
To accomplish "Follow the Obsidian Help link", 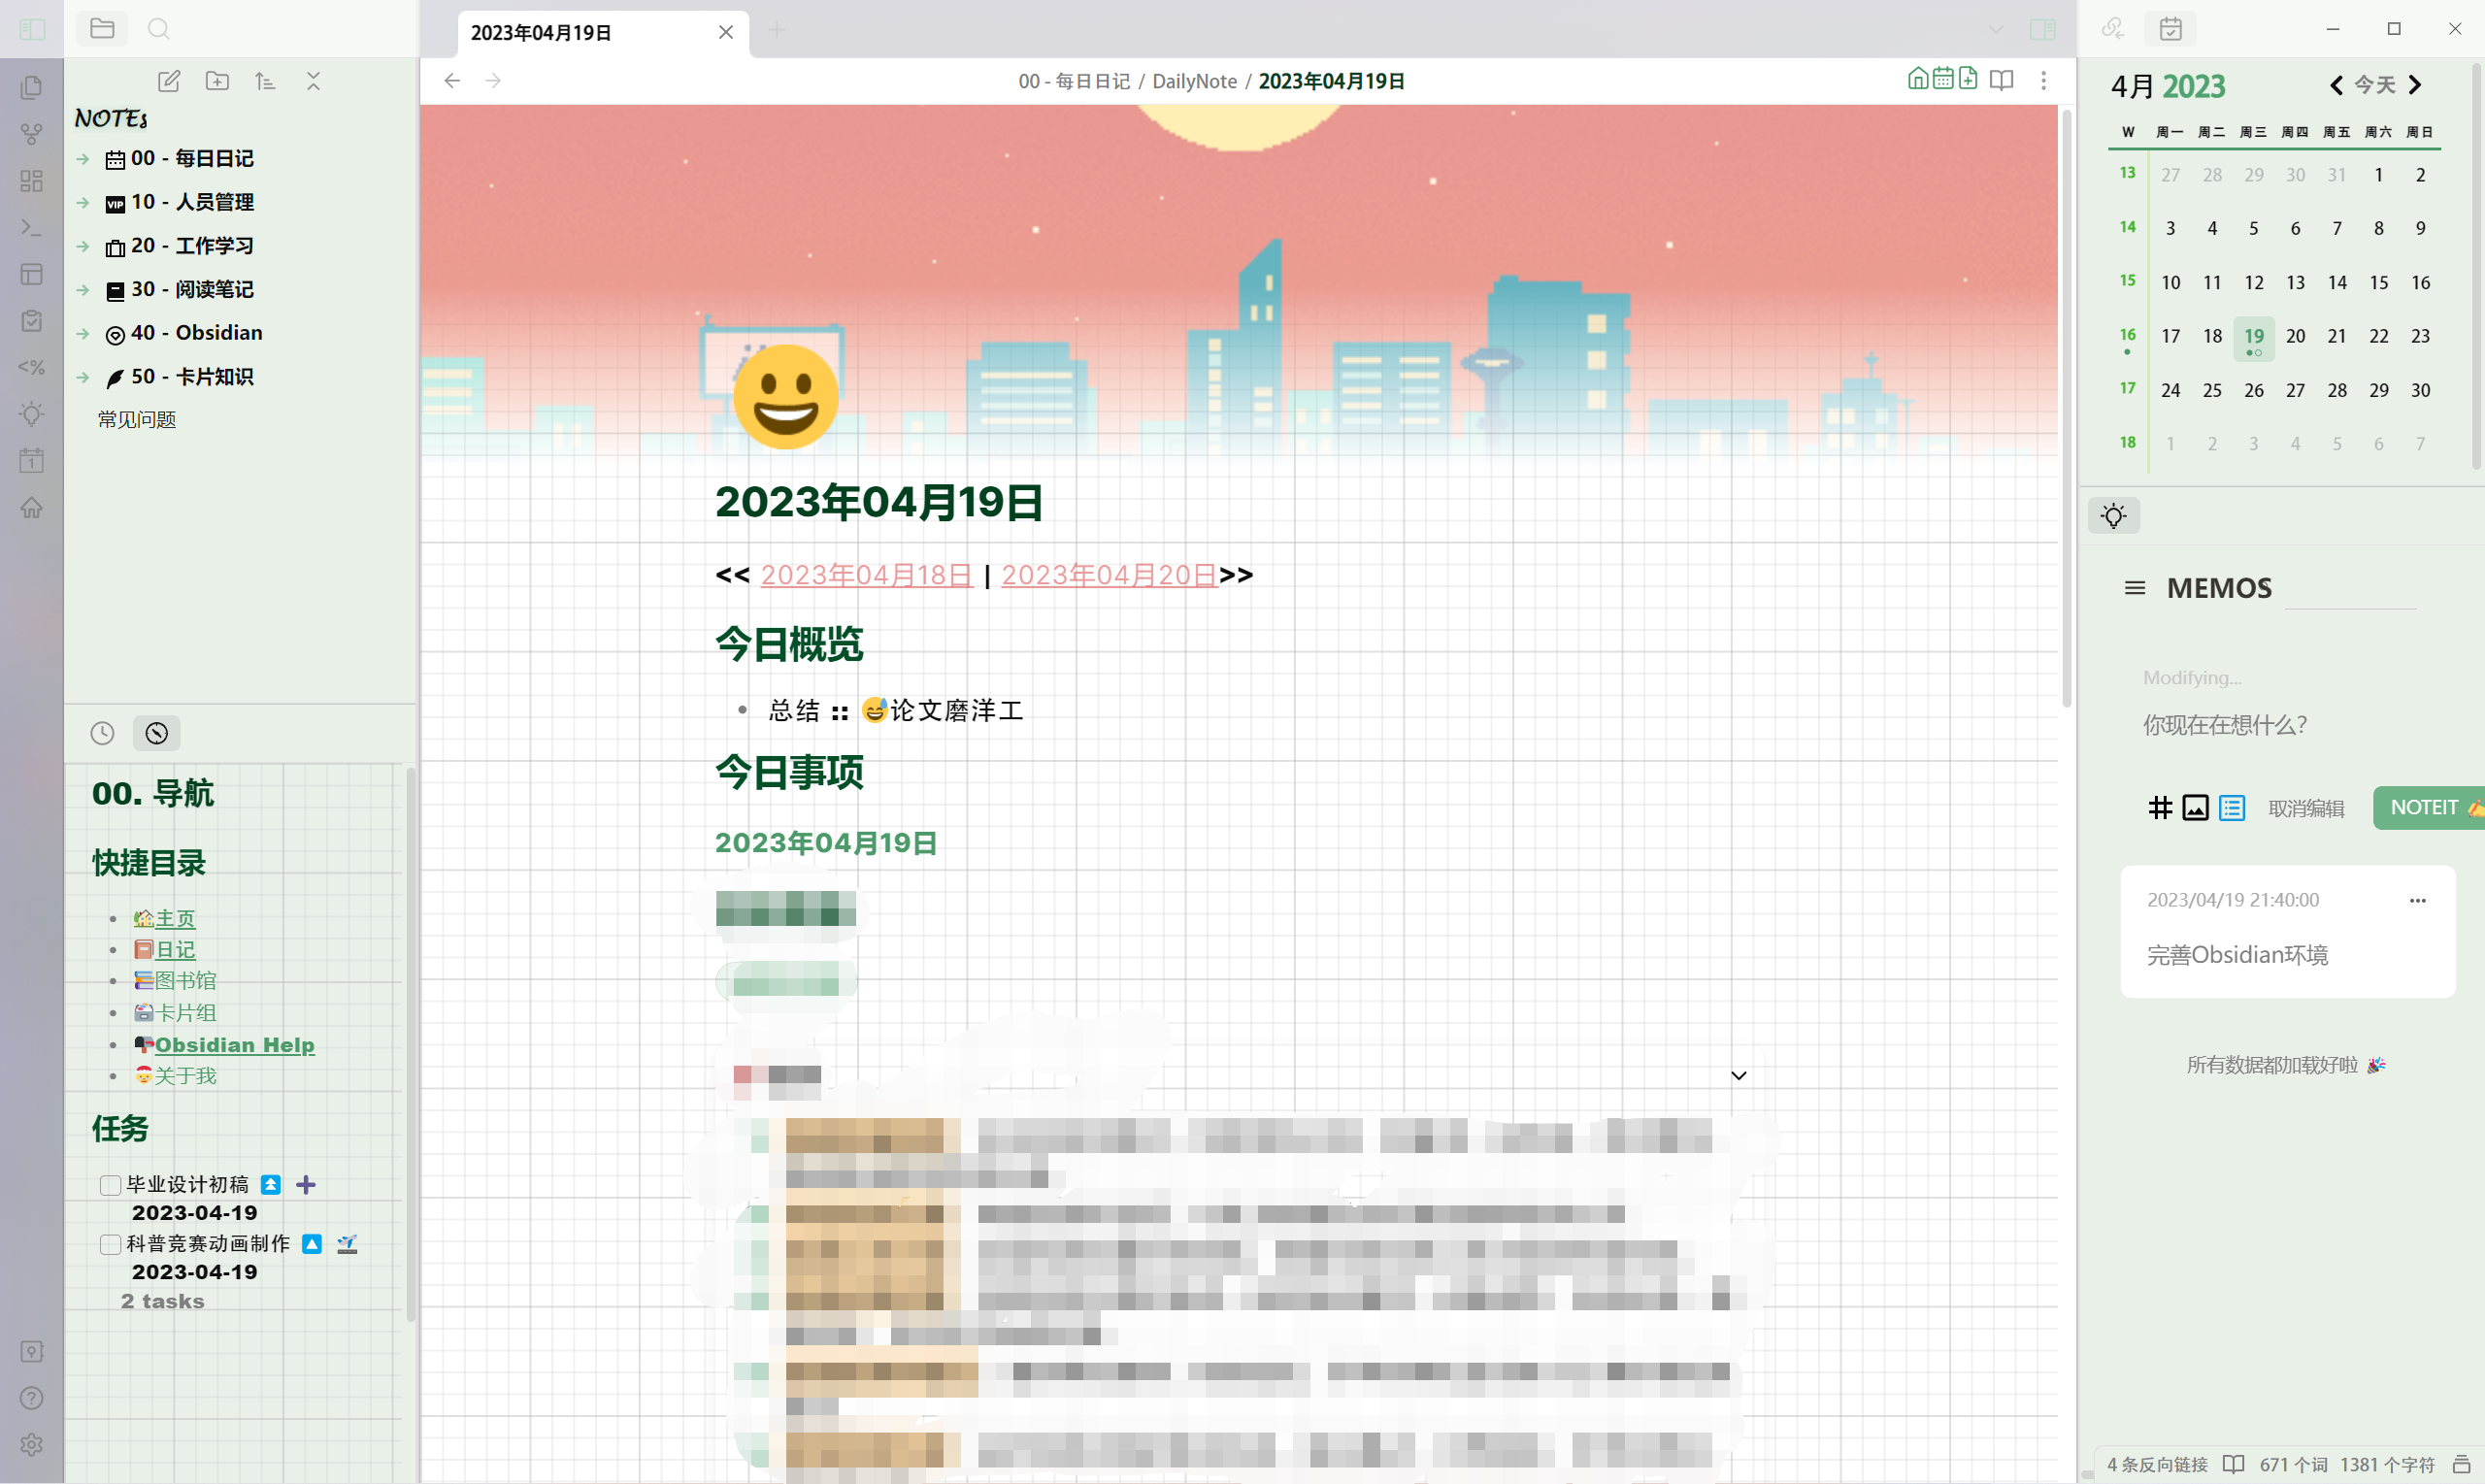I will [234, 1044].
